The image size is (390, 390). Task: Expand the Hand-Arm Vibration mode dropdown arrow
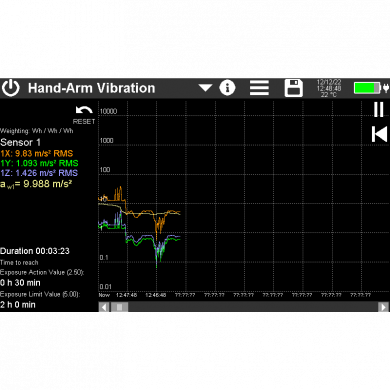coord(205,88)
